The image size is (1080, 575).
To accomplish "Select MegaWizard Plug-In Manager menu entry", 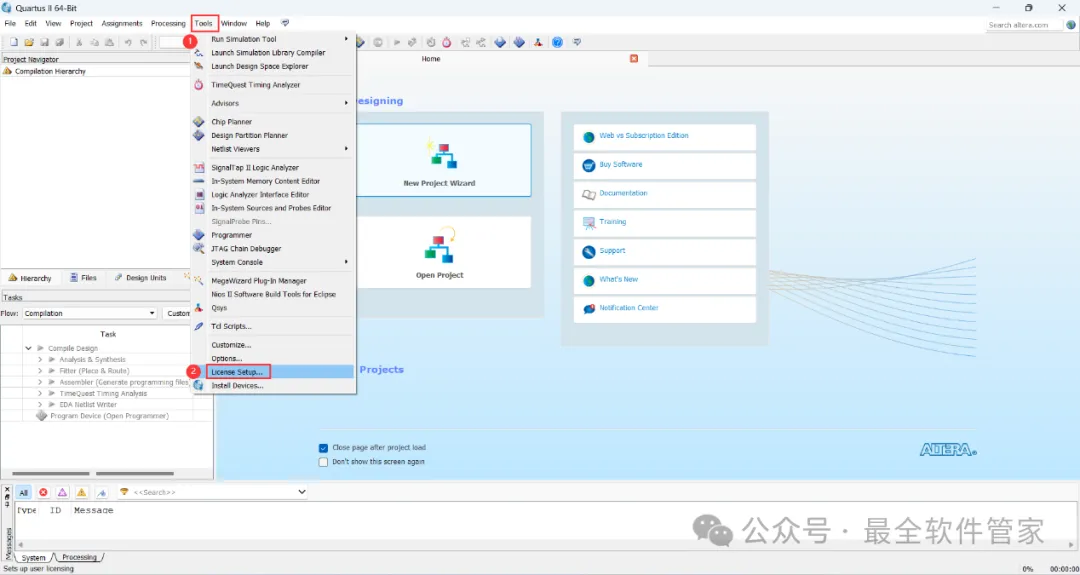I will (x=273, y=281).
